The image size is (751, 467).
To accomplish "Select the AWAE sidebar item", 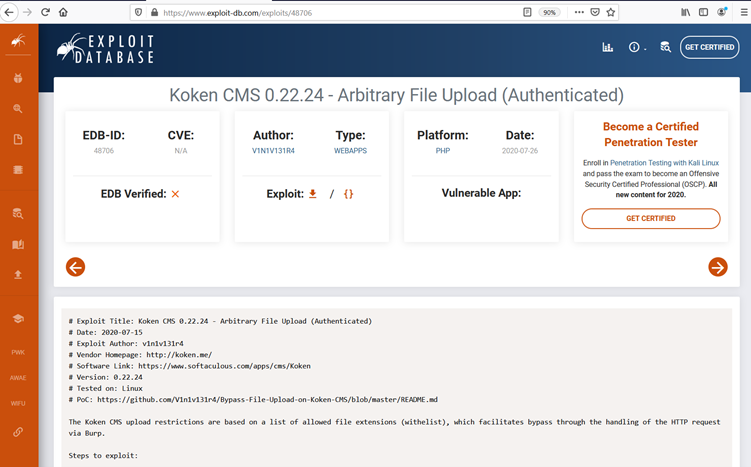I will coord(18,379).
